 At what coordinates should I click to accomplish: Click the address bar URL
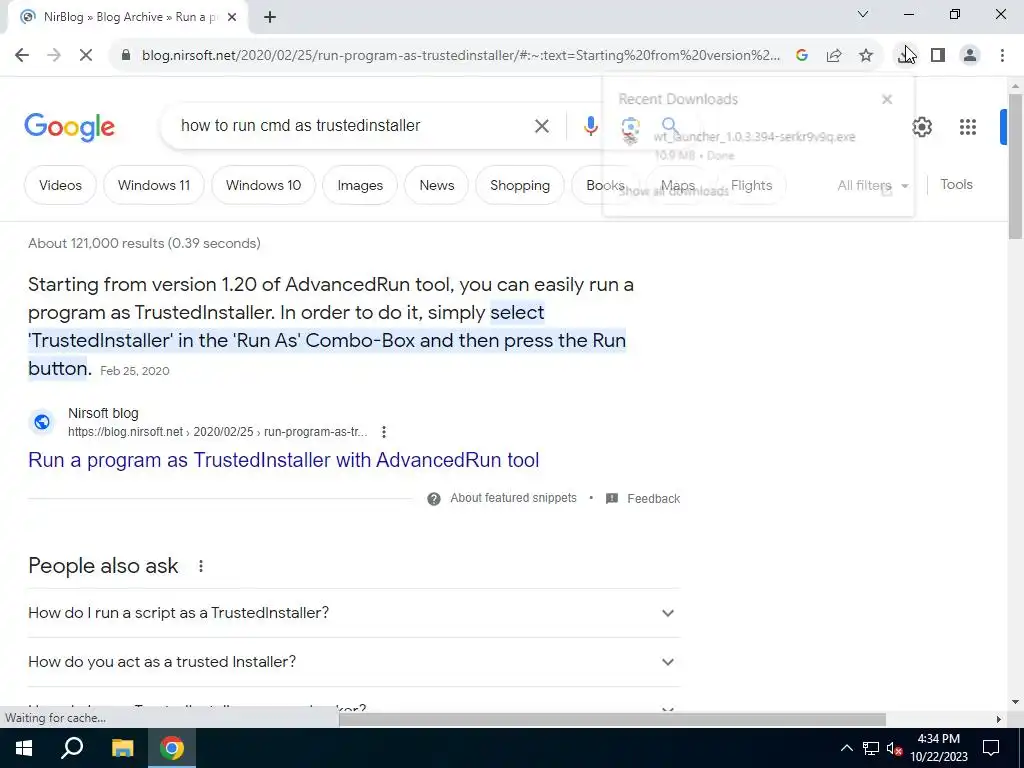click(460, 55)
